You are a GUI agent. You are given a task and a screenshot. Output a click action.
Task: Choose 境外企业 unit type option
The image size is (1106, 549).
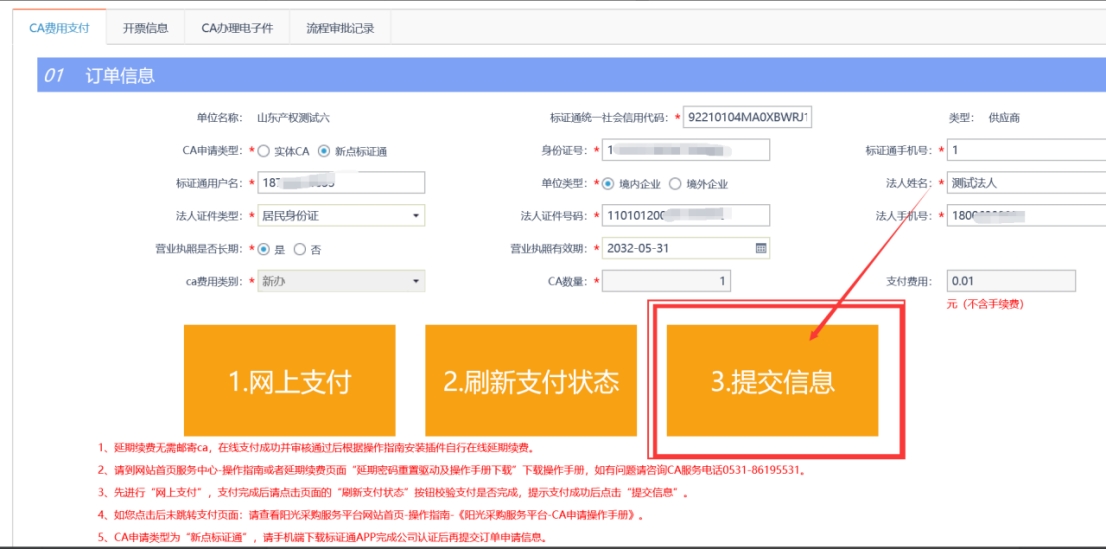tap(675, 184)
